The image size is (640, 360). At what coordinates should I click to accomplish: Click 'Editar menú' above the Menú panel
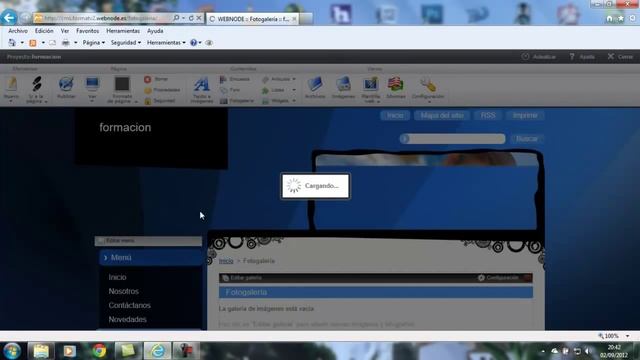point(116,241)
